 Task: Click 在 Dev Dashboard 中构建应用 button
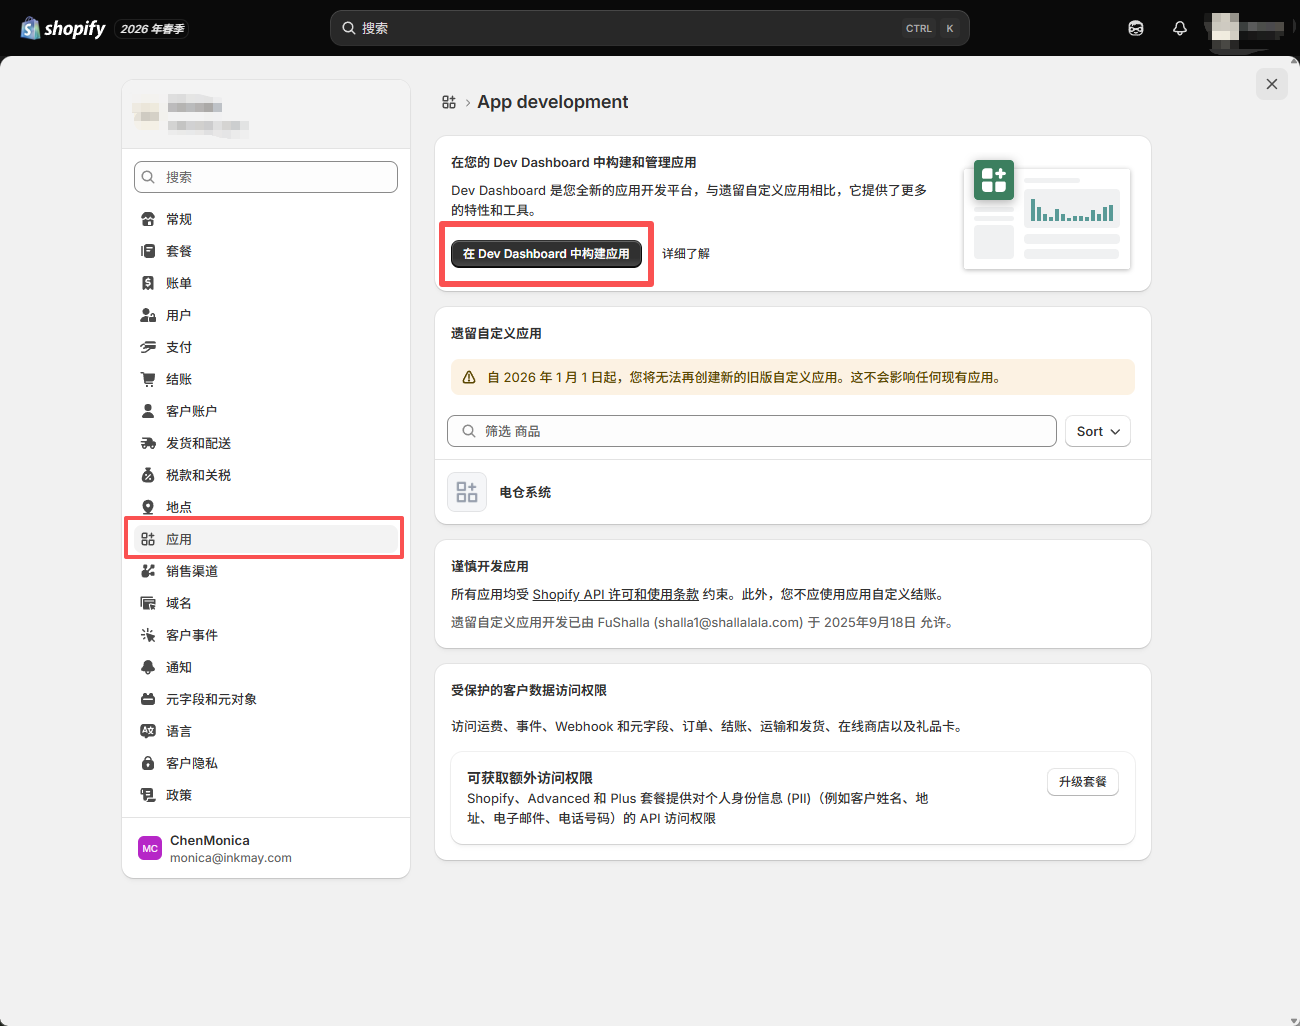point(546,254)
